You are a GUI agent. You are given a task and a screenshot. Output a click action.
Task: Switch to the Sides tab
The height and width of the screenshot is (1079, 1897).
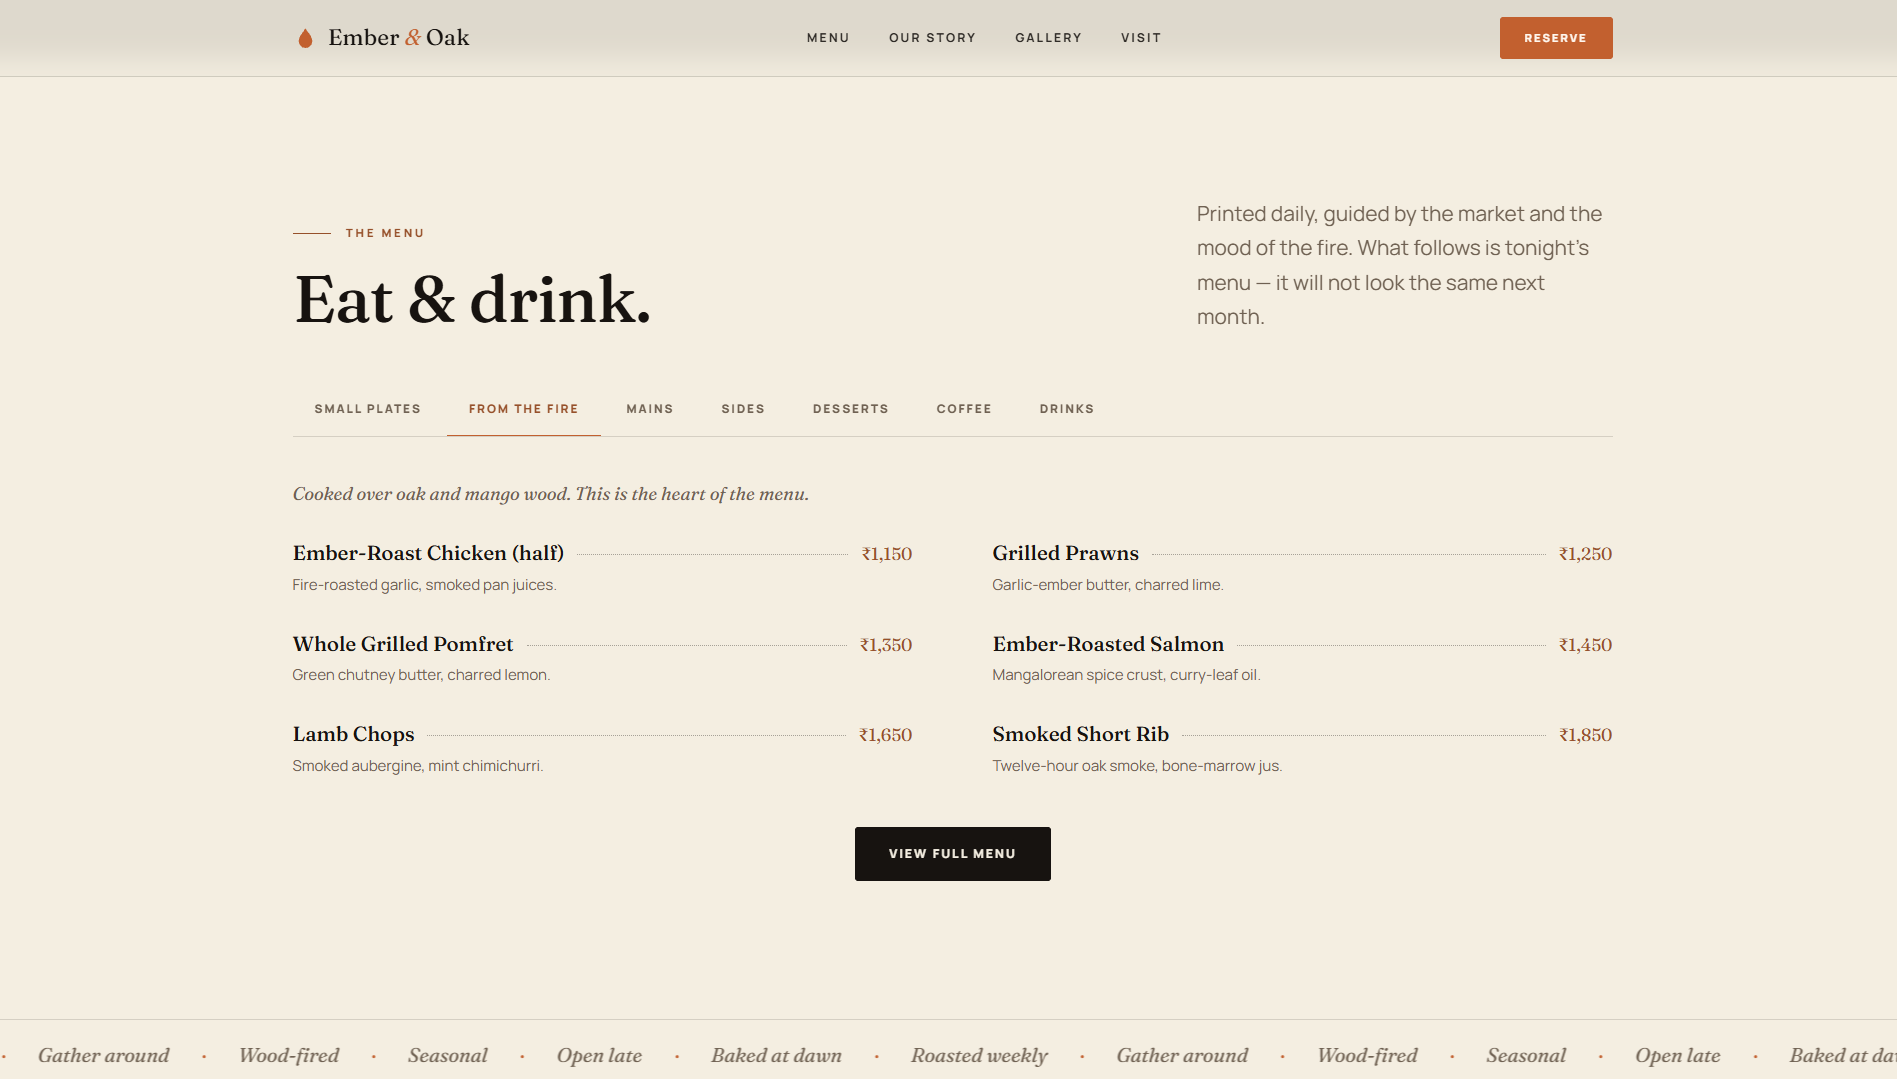(x=743, y=409)
